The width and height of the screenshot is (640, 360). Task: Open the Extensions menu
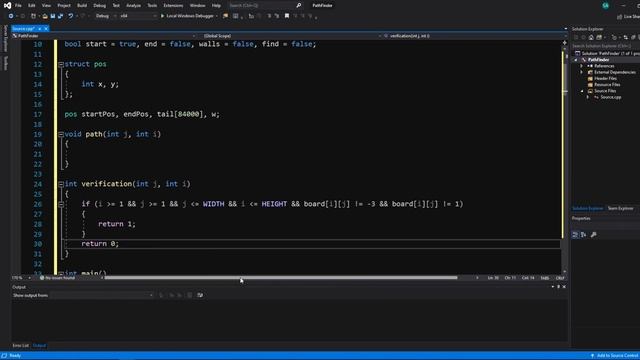[x=173, y=5]
